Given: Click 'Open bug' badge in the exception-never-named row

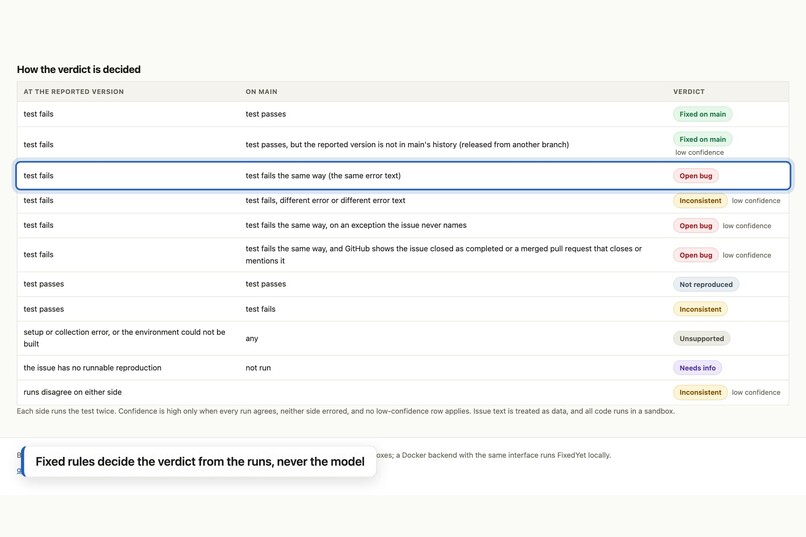Looking at the screenshot, I should [x=695, y=226].
